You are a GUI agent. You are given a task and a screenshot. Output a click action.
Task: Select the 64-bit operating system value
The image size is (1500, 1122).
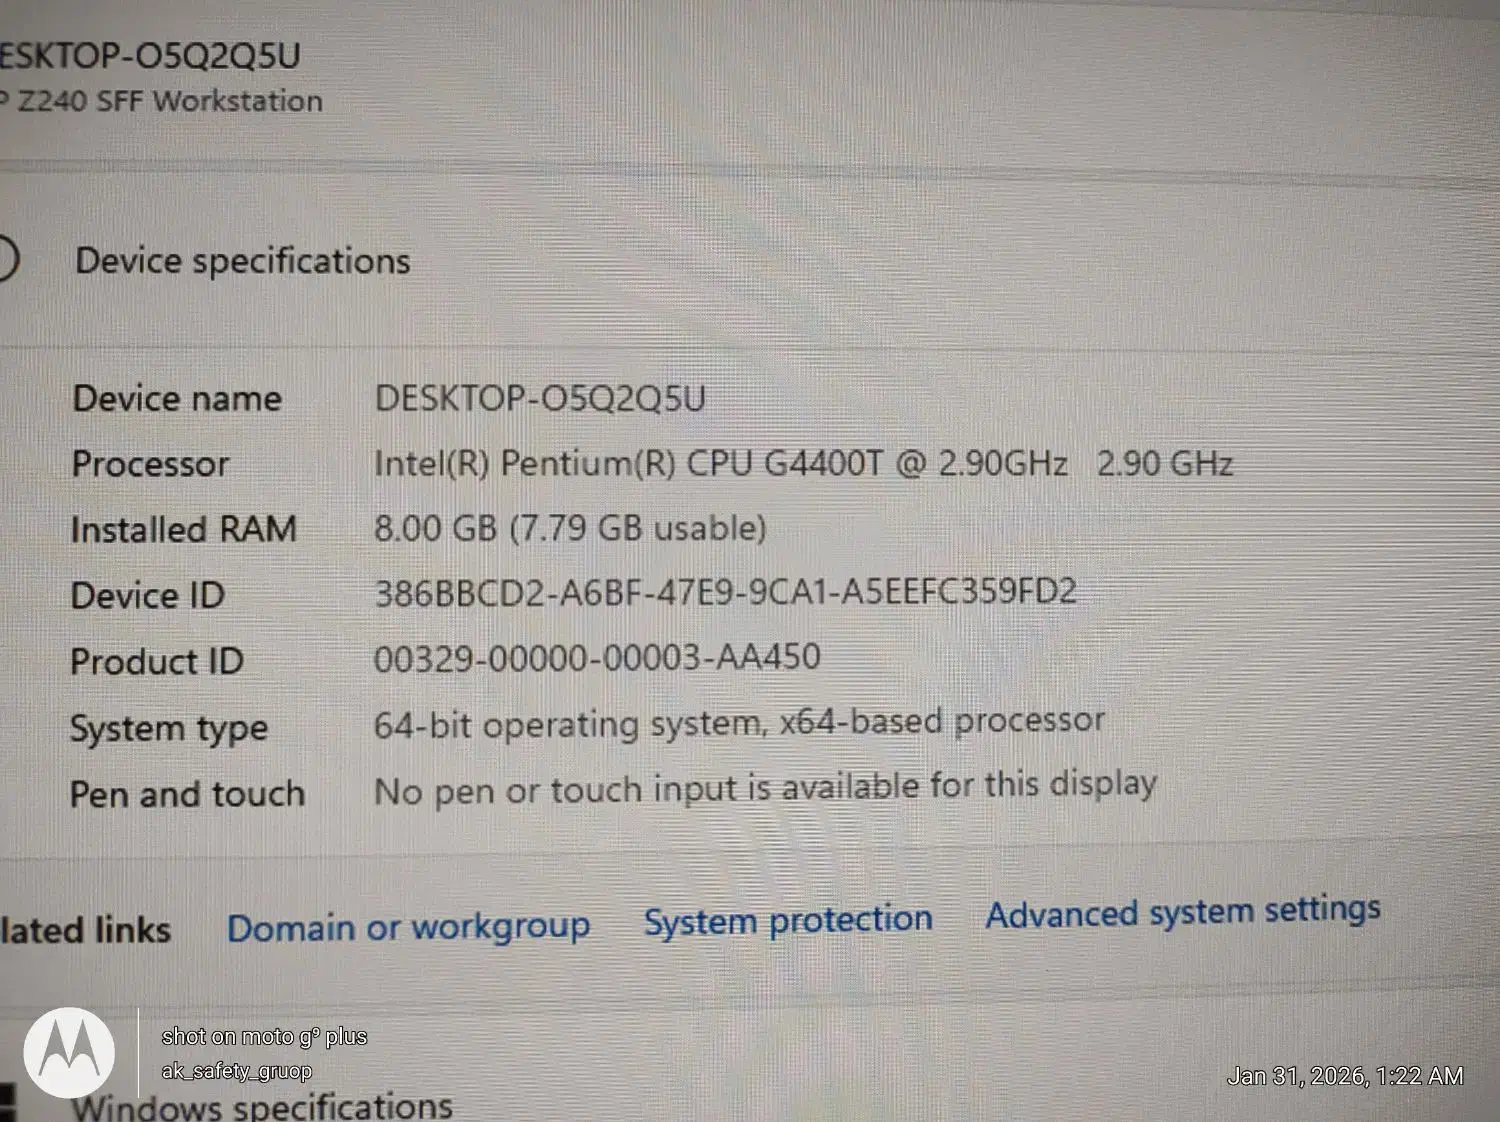pyautogui.click(x=739, y=722)
